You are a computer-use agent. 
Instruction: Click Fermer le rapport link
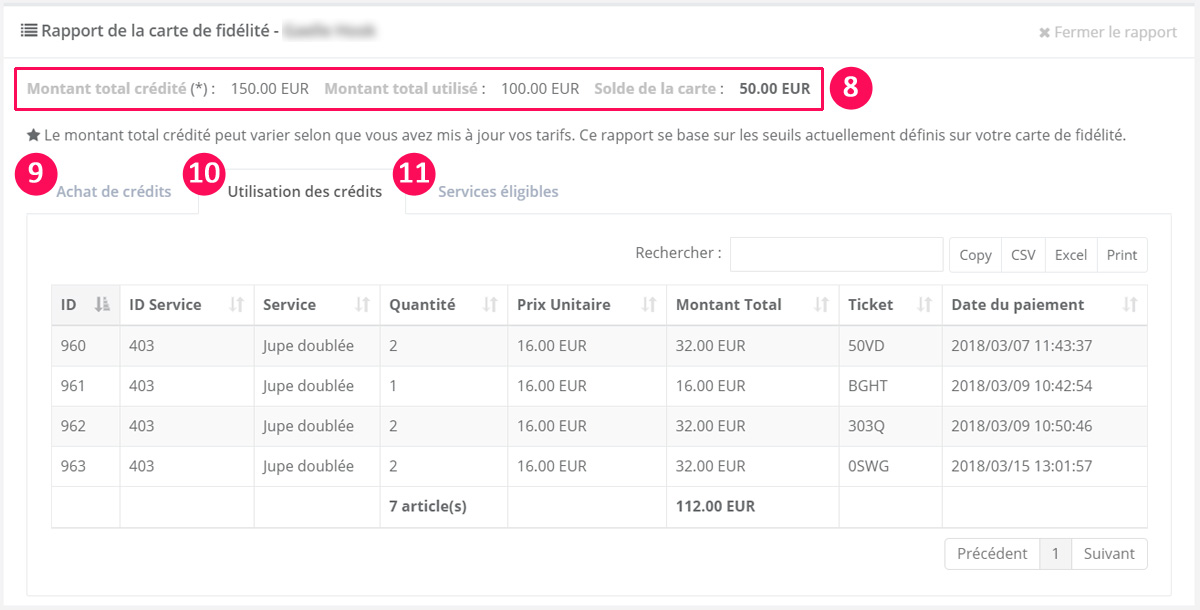(1108, 32)
